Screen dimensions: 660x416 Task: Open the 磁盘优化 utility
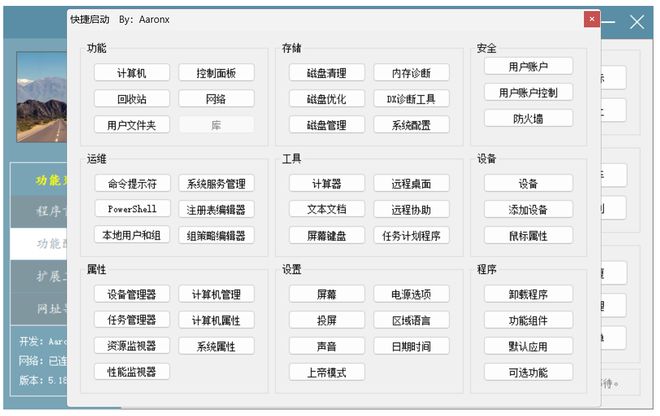(327, 99)
